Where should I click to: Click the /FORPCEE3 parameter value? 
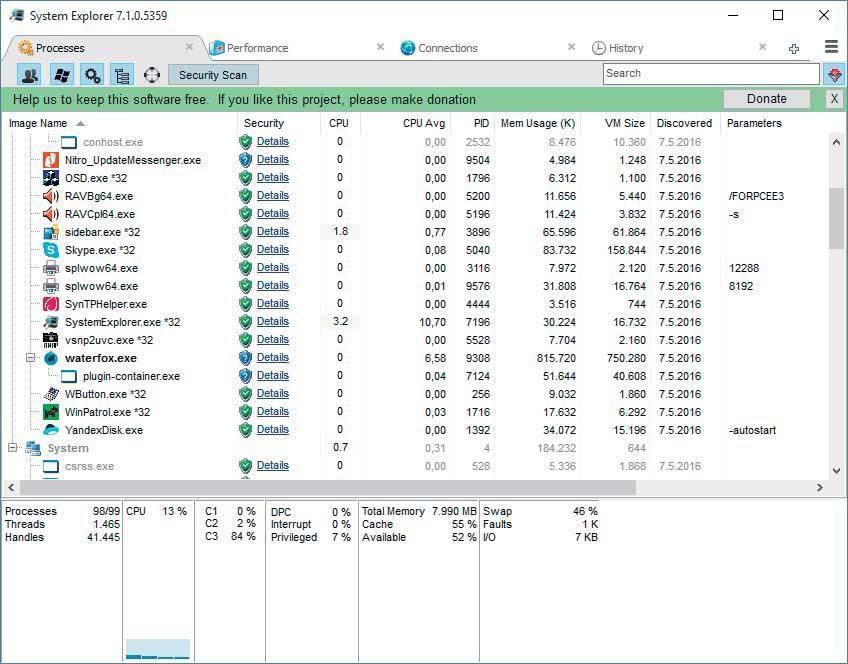click(x=756, y=196)
